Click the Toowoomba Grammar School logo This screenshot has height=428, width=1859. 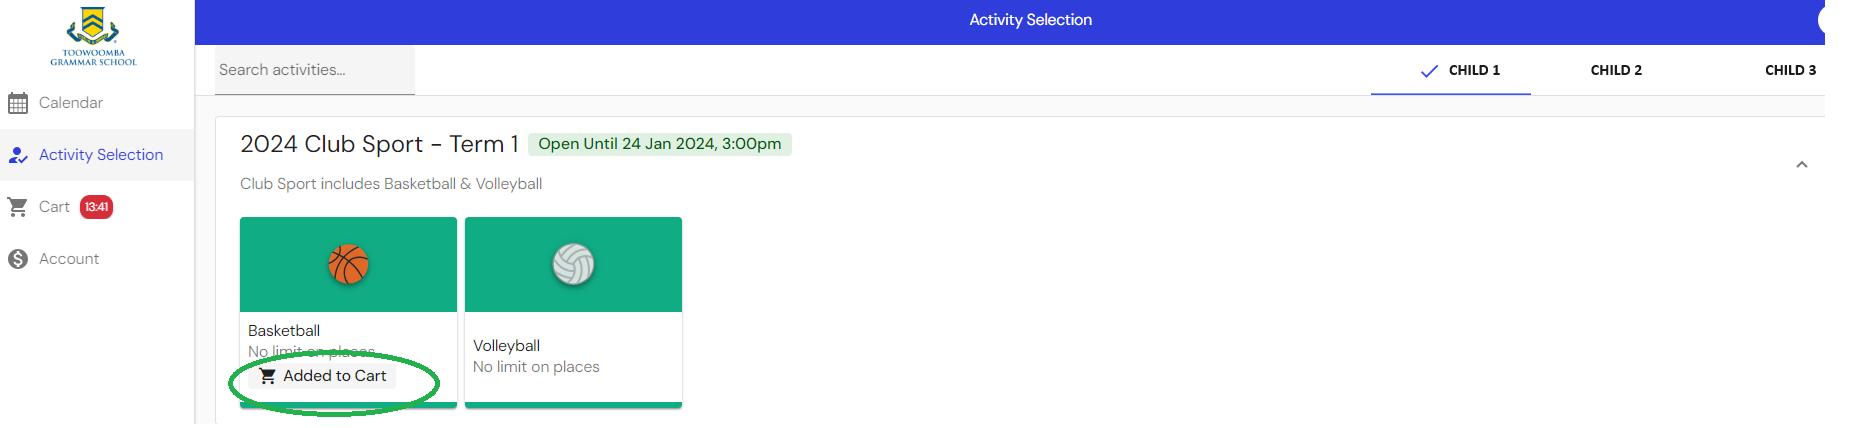tap(94, 36)
